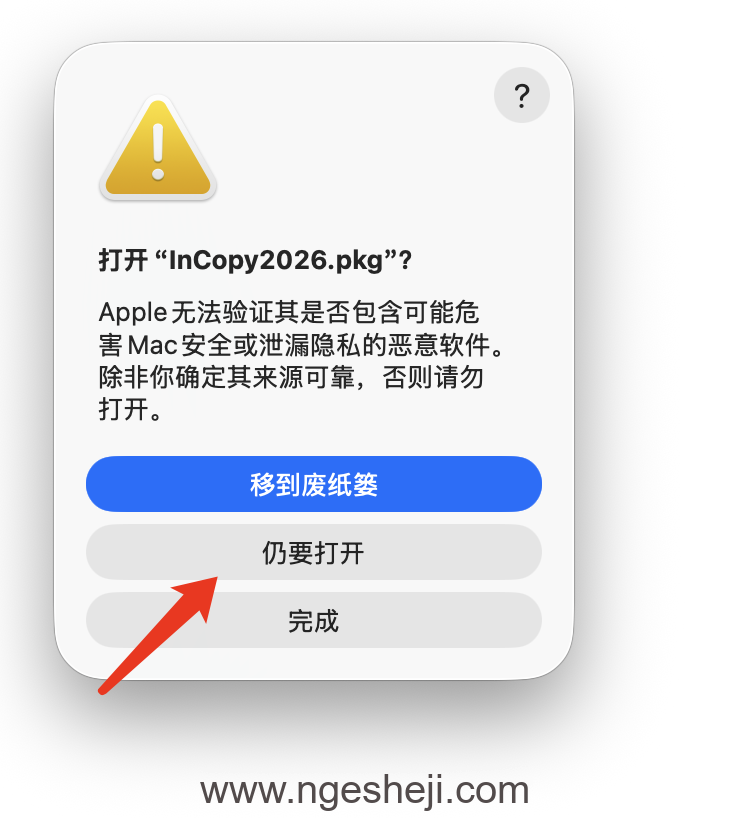Viewport: 734px width, 818px height.
Task: Move the package to Trash with the blue button
Action: pos(314,484)
